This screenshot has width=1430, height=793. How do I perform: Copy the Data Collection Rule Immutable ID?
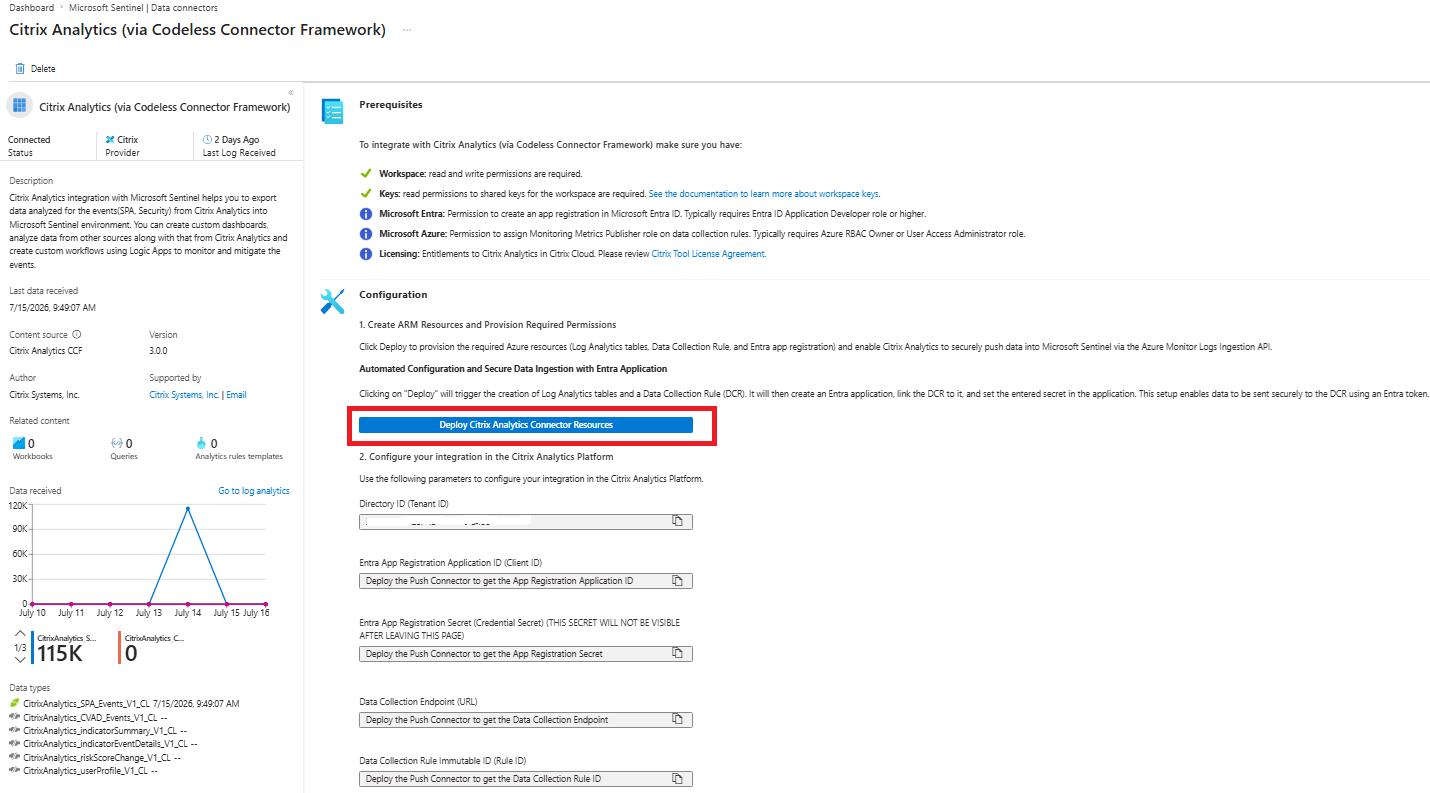pos(677,779)
